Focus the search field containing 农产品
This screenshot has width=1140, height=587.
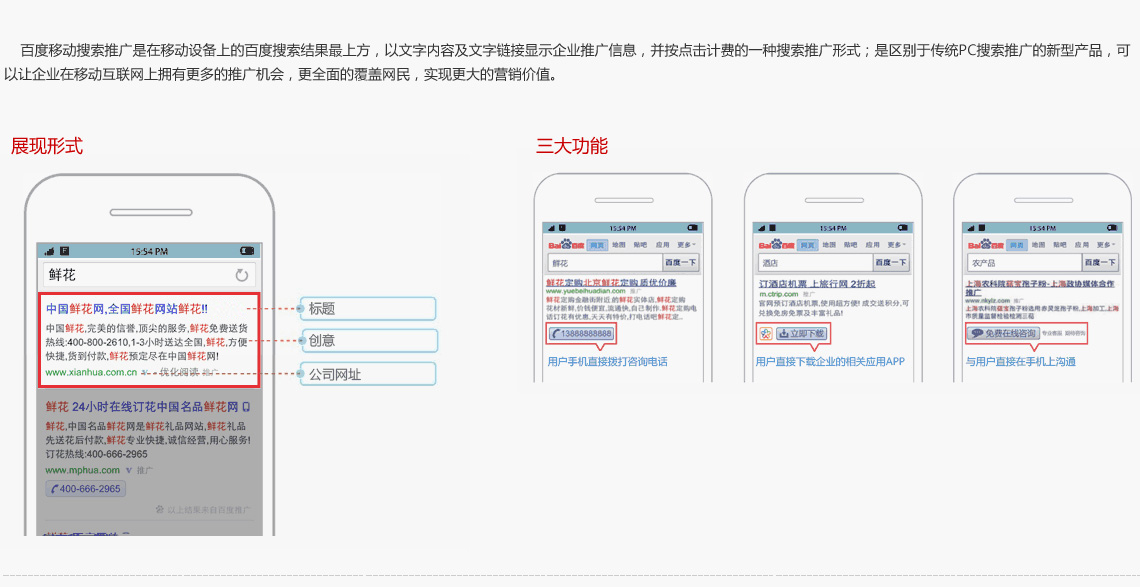click(1024, 263)
